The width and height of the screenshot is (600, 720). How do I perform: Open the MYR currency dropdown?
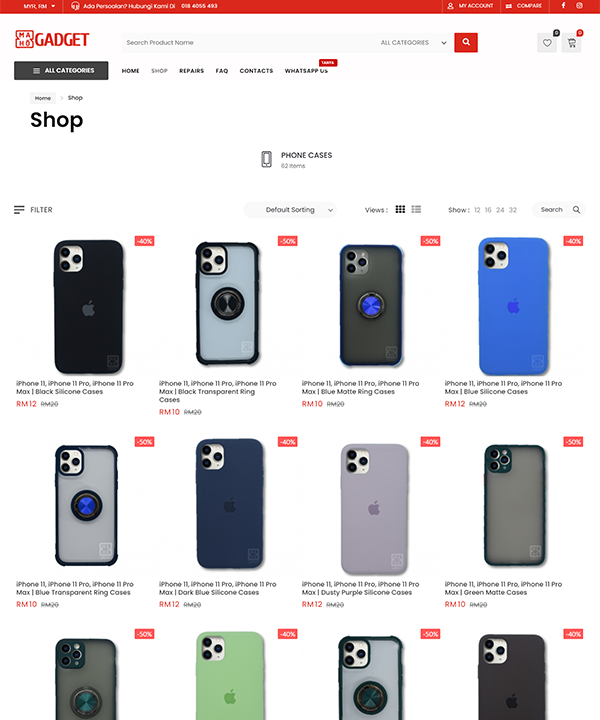(x=39, y=6)
